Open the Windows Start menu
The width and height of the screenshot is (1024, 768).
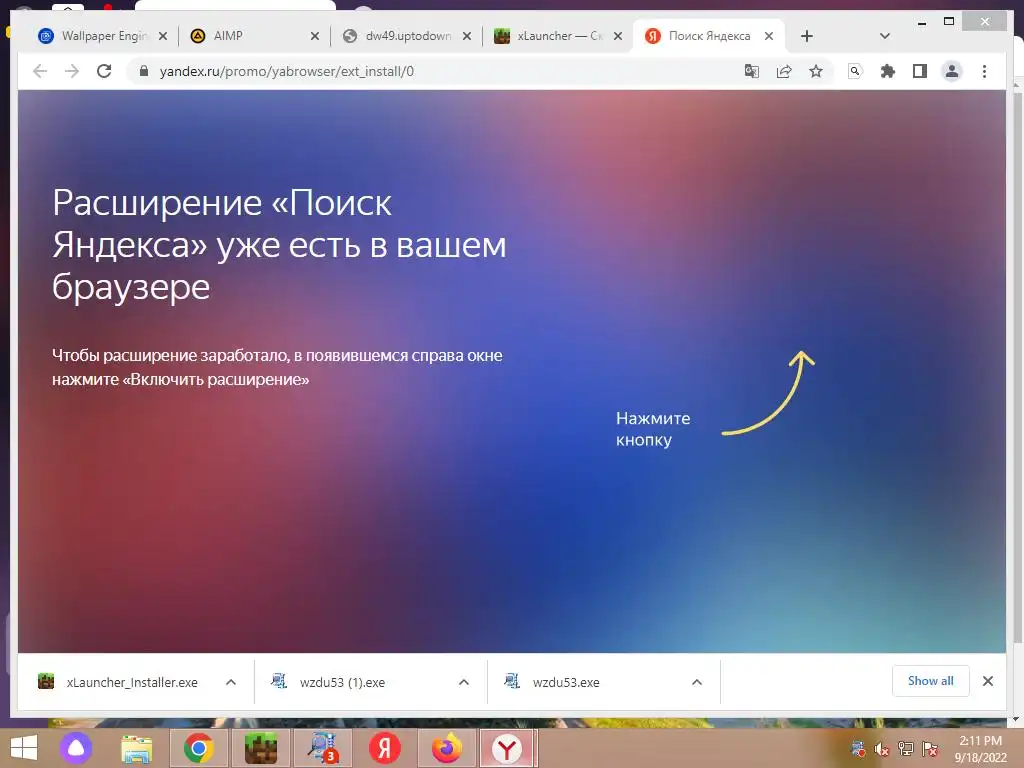(x=24, y=748)
